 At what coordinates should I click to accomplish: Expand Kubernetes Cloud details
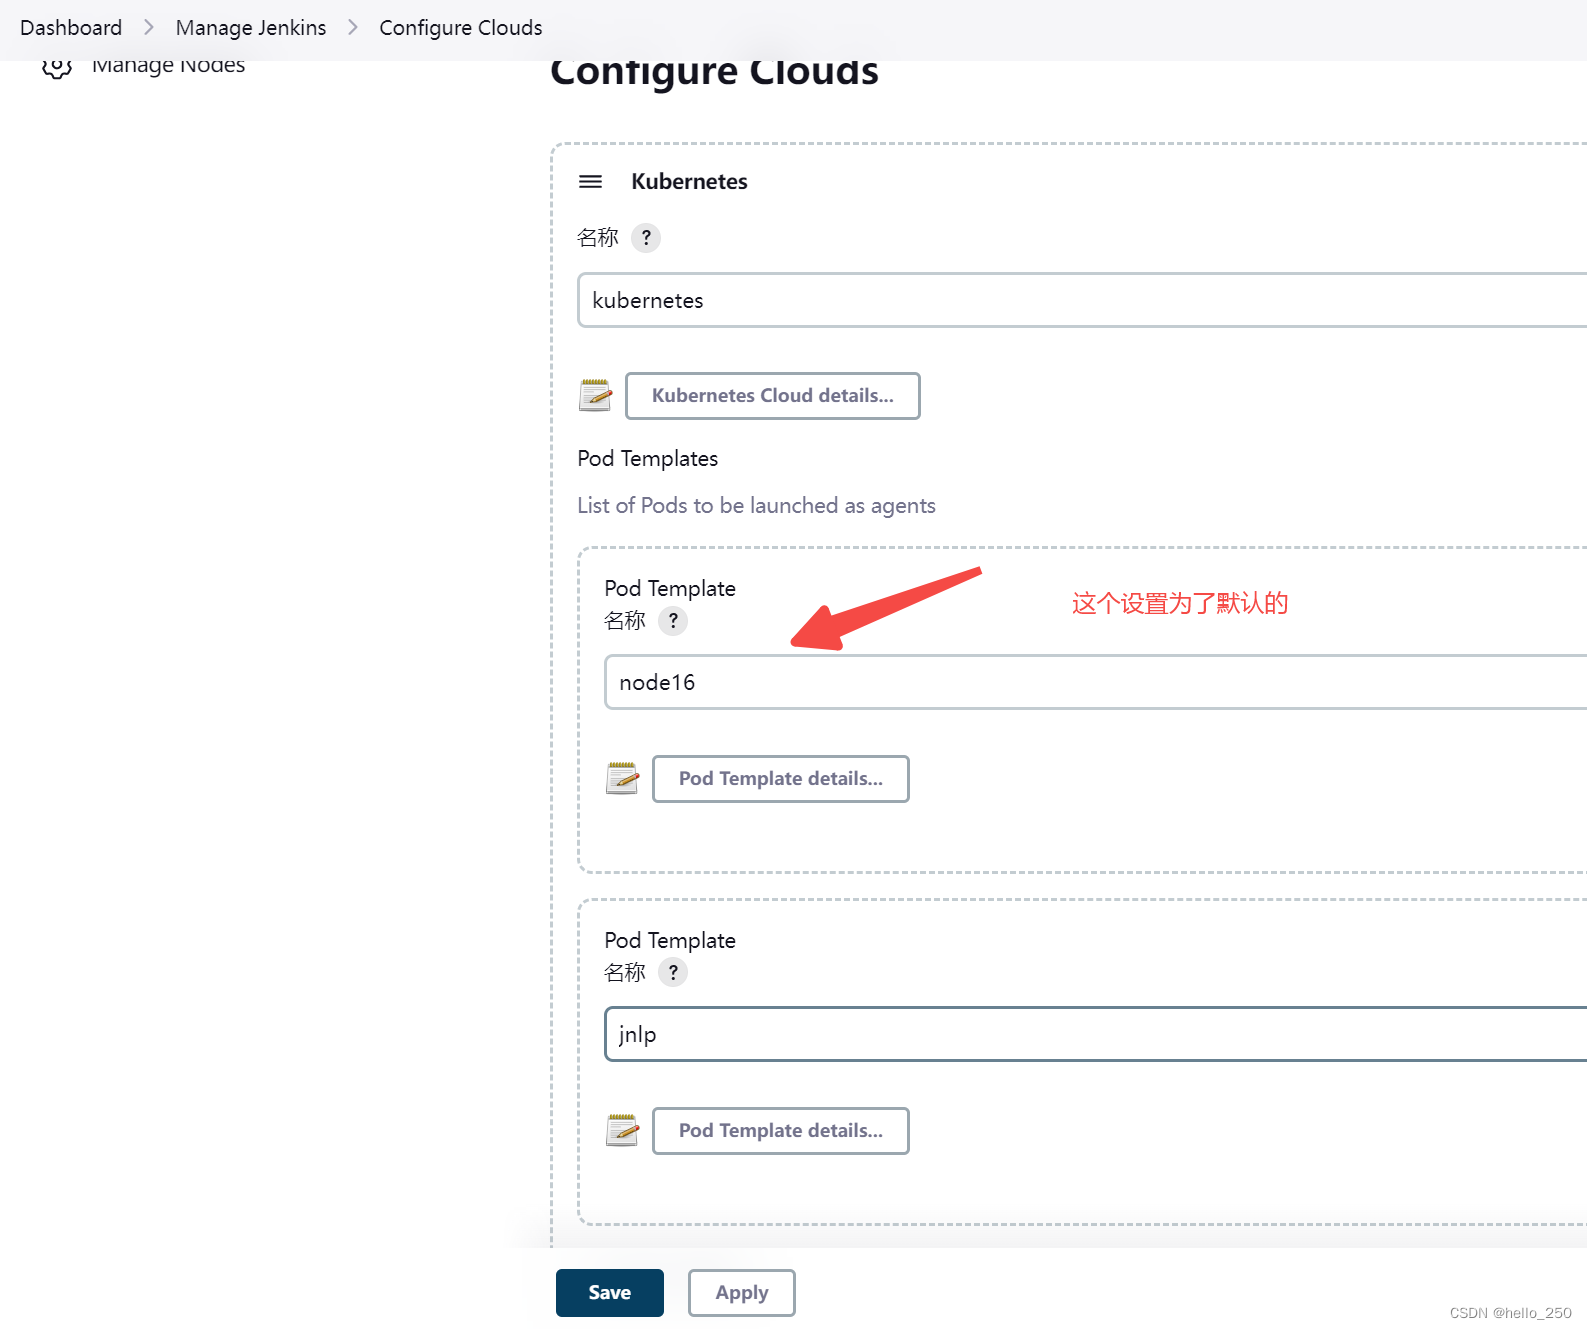point(773,396)
